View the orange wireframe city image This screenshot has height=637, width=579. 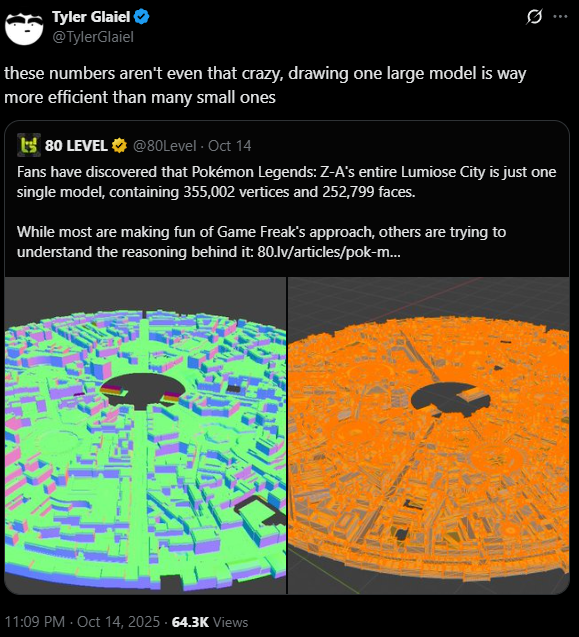coord(429,436)
